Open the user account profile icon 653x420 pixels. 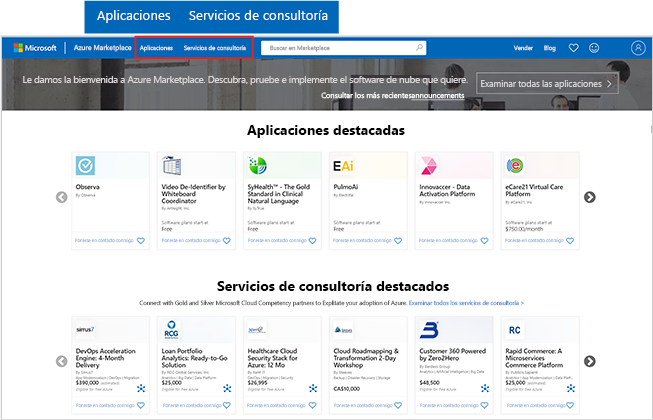638,48
